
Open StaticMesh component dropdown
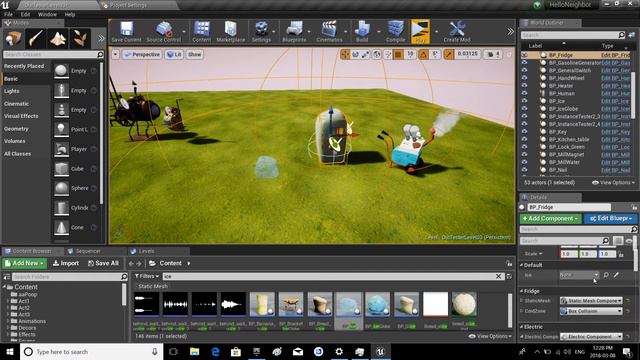(591, 301)
